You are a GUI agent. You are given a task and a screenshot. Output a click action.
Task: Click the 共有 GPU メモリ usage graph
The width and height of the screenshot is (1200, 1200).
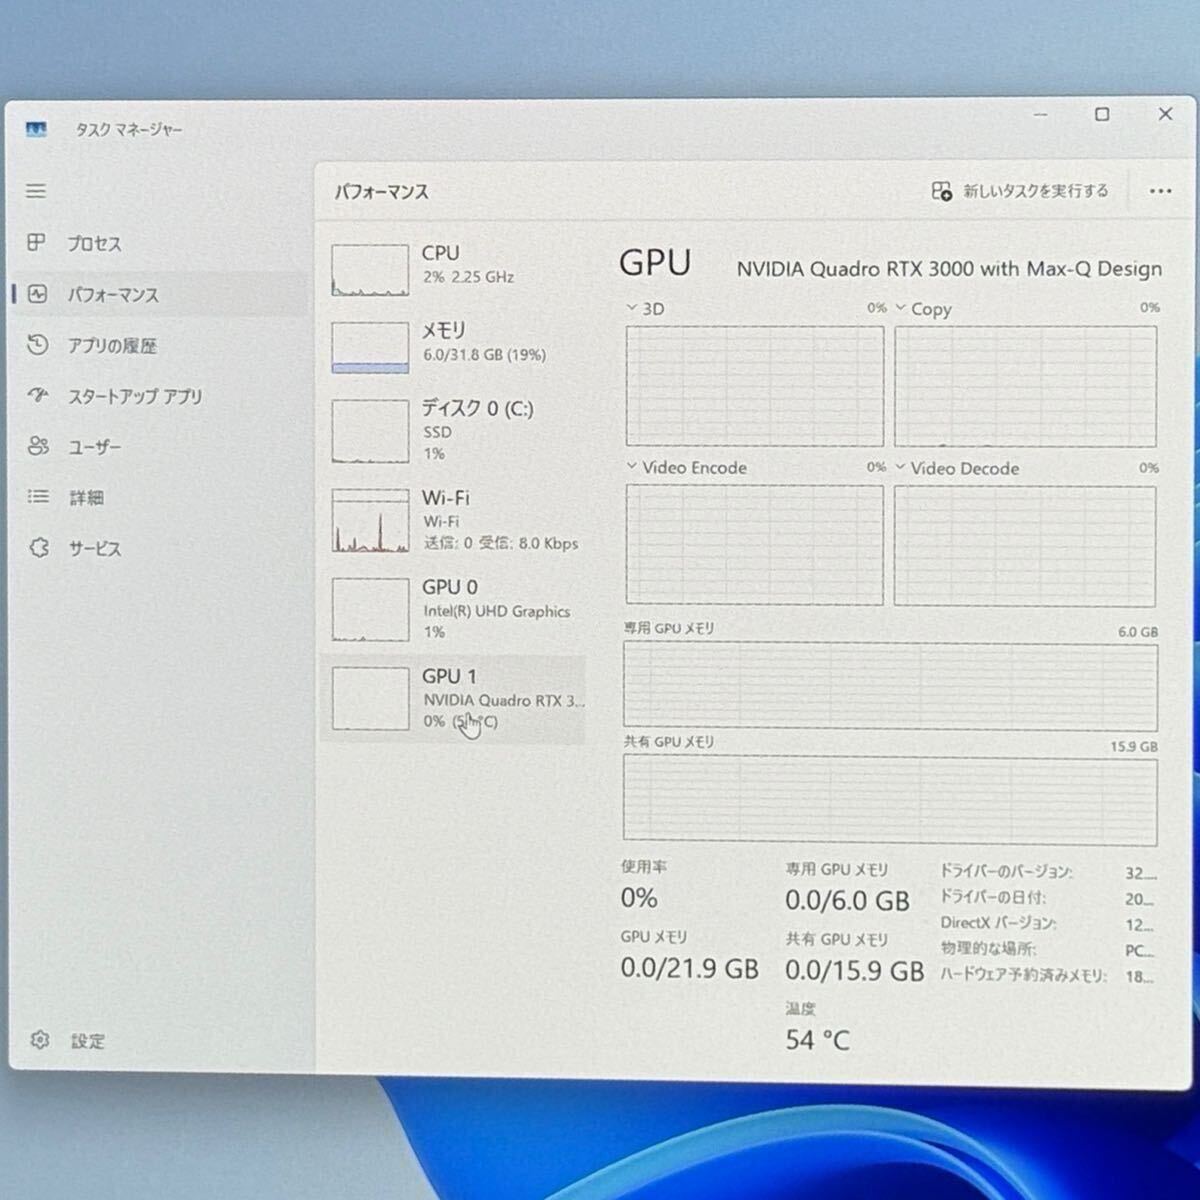coord(890,800)
